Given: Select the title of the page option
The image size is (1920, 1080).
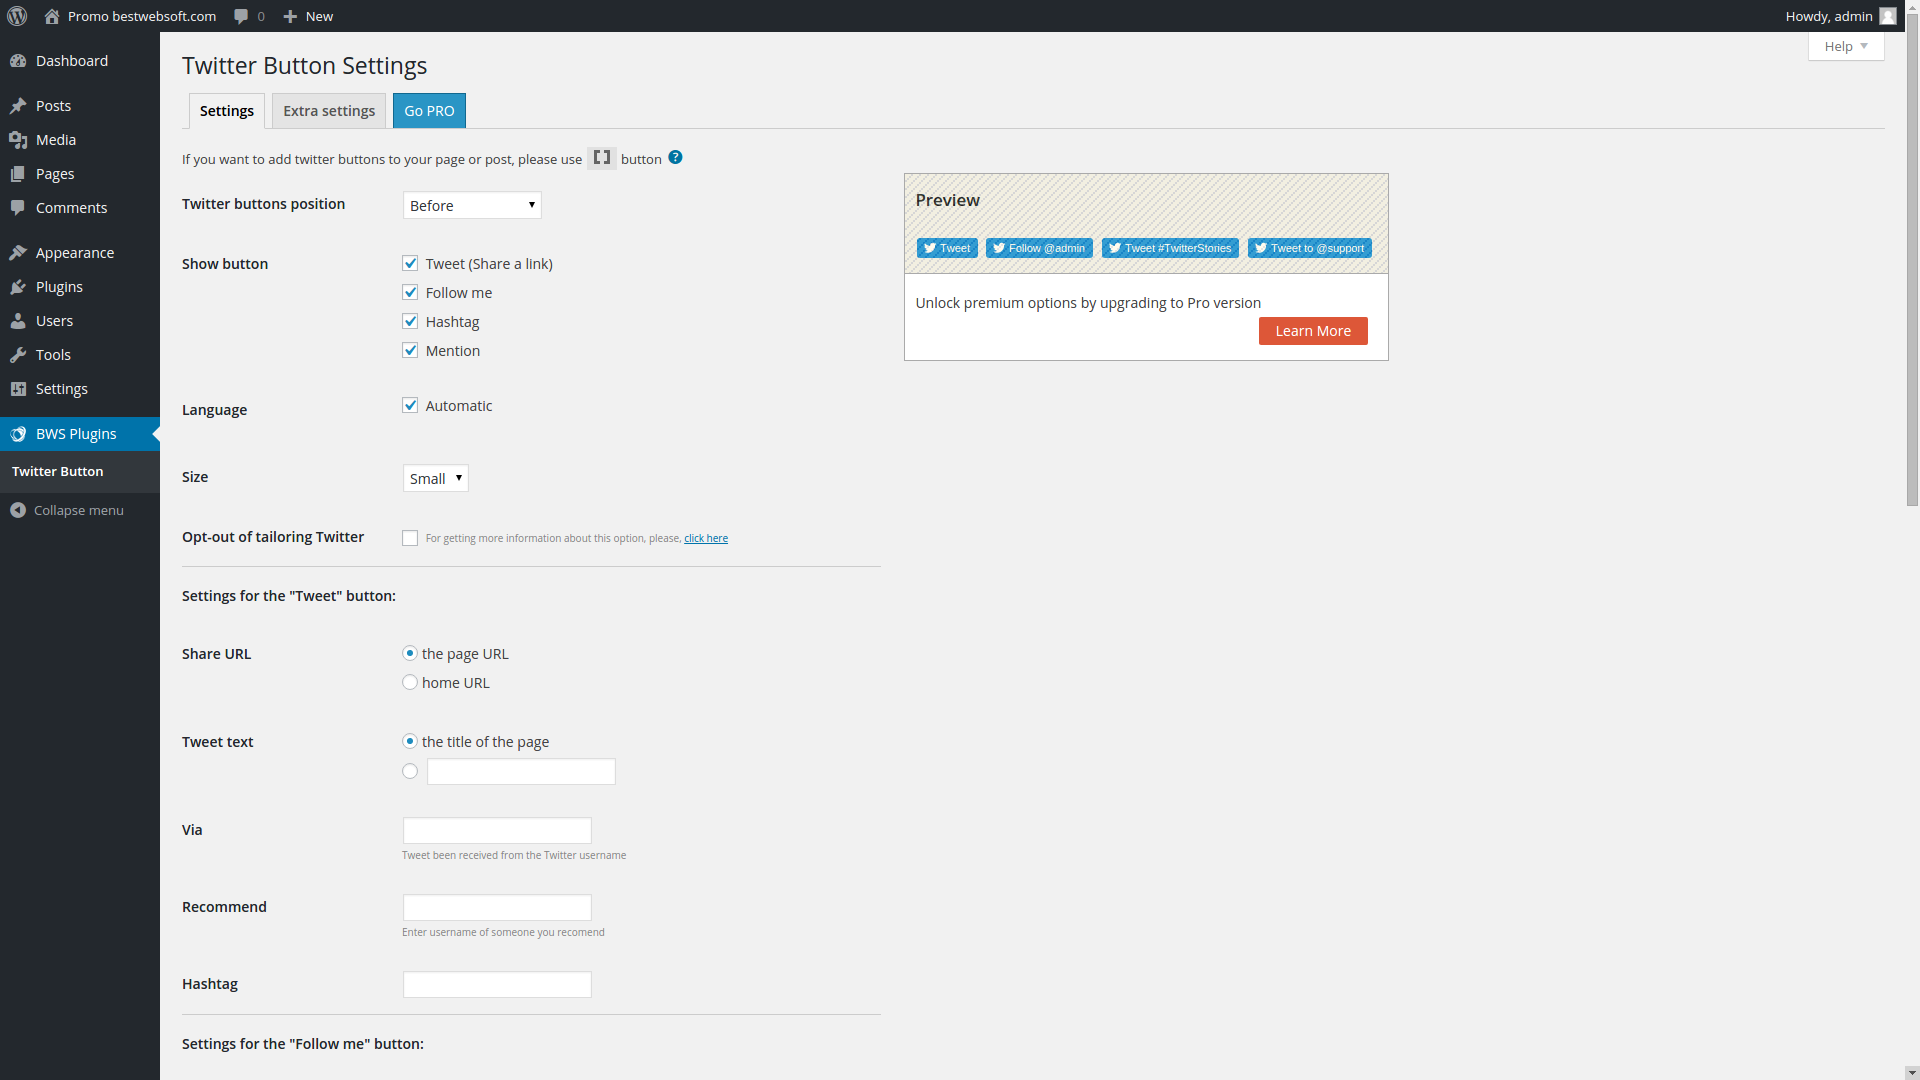Looking at the screenshot, I should click(x=410, y=741).
